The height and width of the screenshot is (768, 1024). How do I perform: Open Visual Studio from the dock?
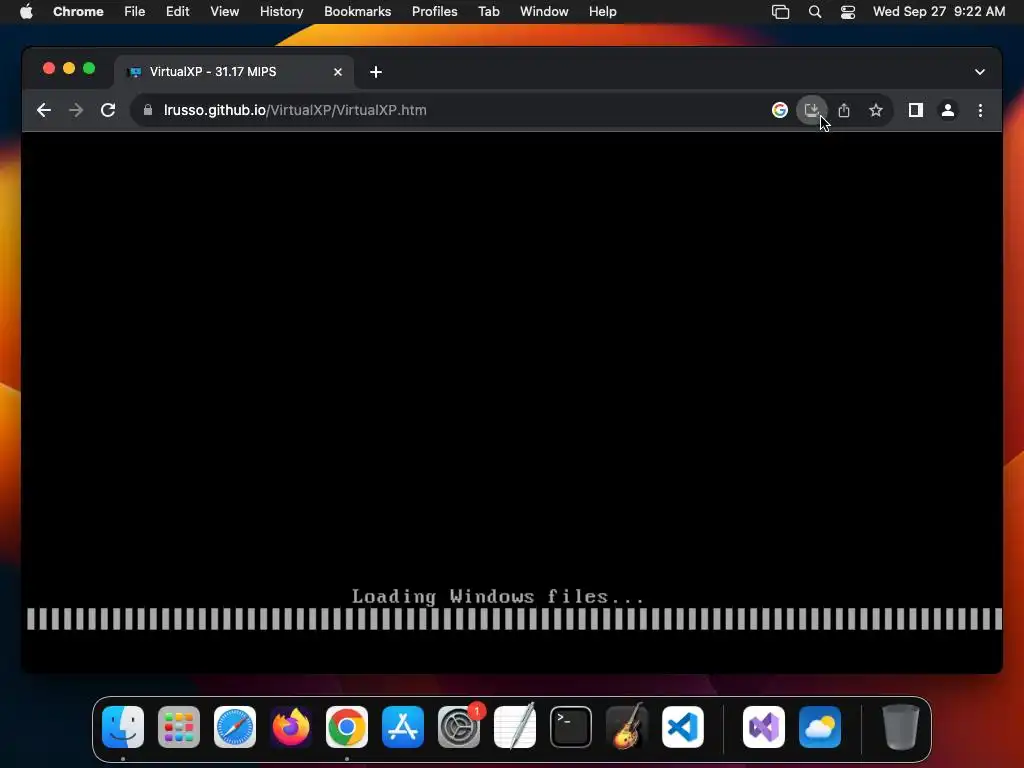pyautogui.click(x=764, y=727)
